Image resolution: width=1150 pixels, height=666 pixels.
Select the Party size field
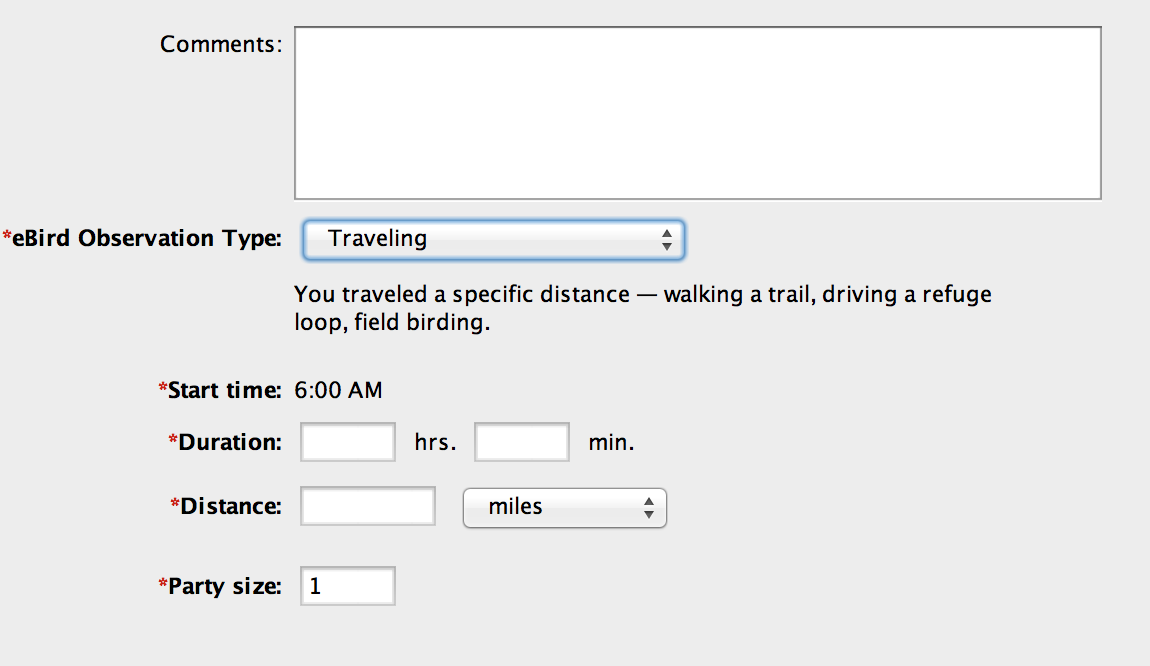click(348, 586)
